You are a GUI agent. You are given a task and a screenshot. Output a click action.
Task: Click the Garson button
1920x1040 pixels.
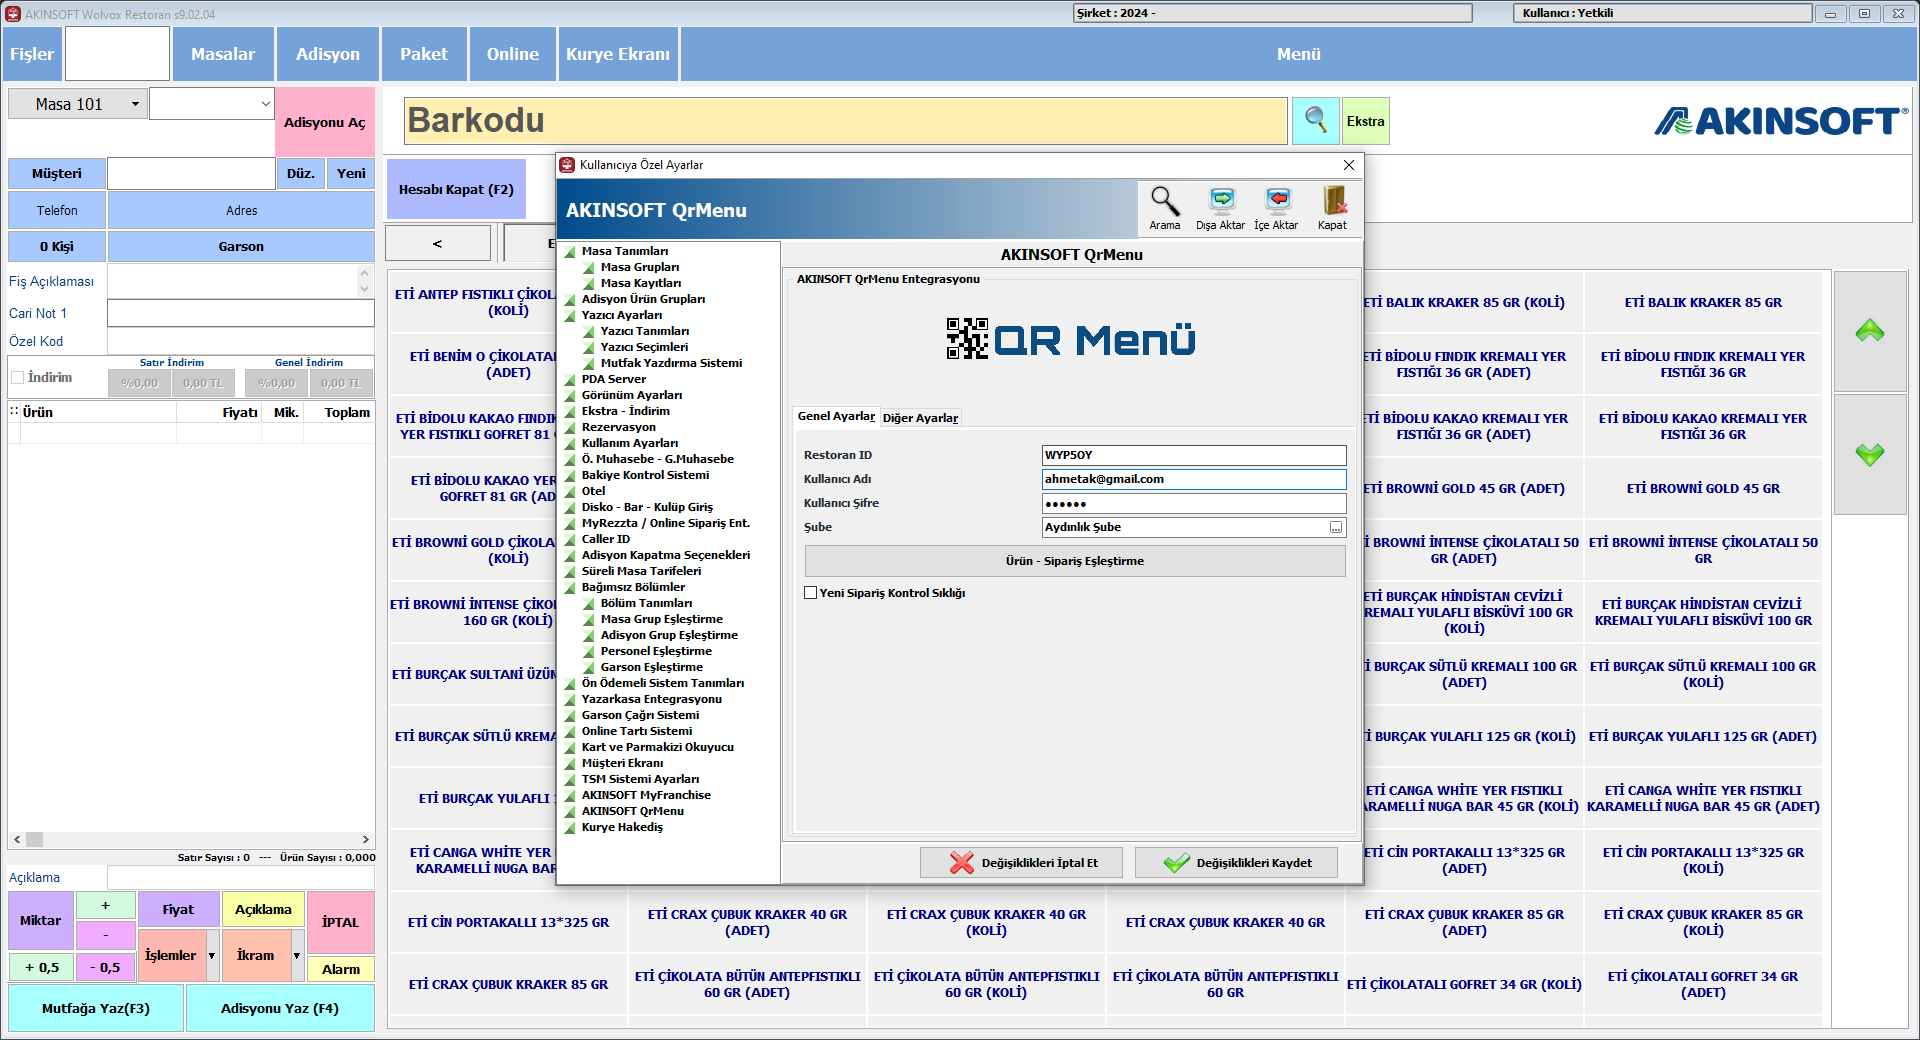[241, 246]
